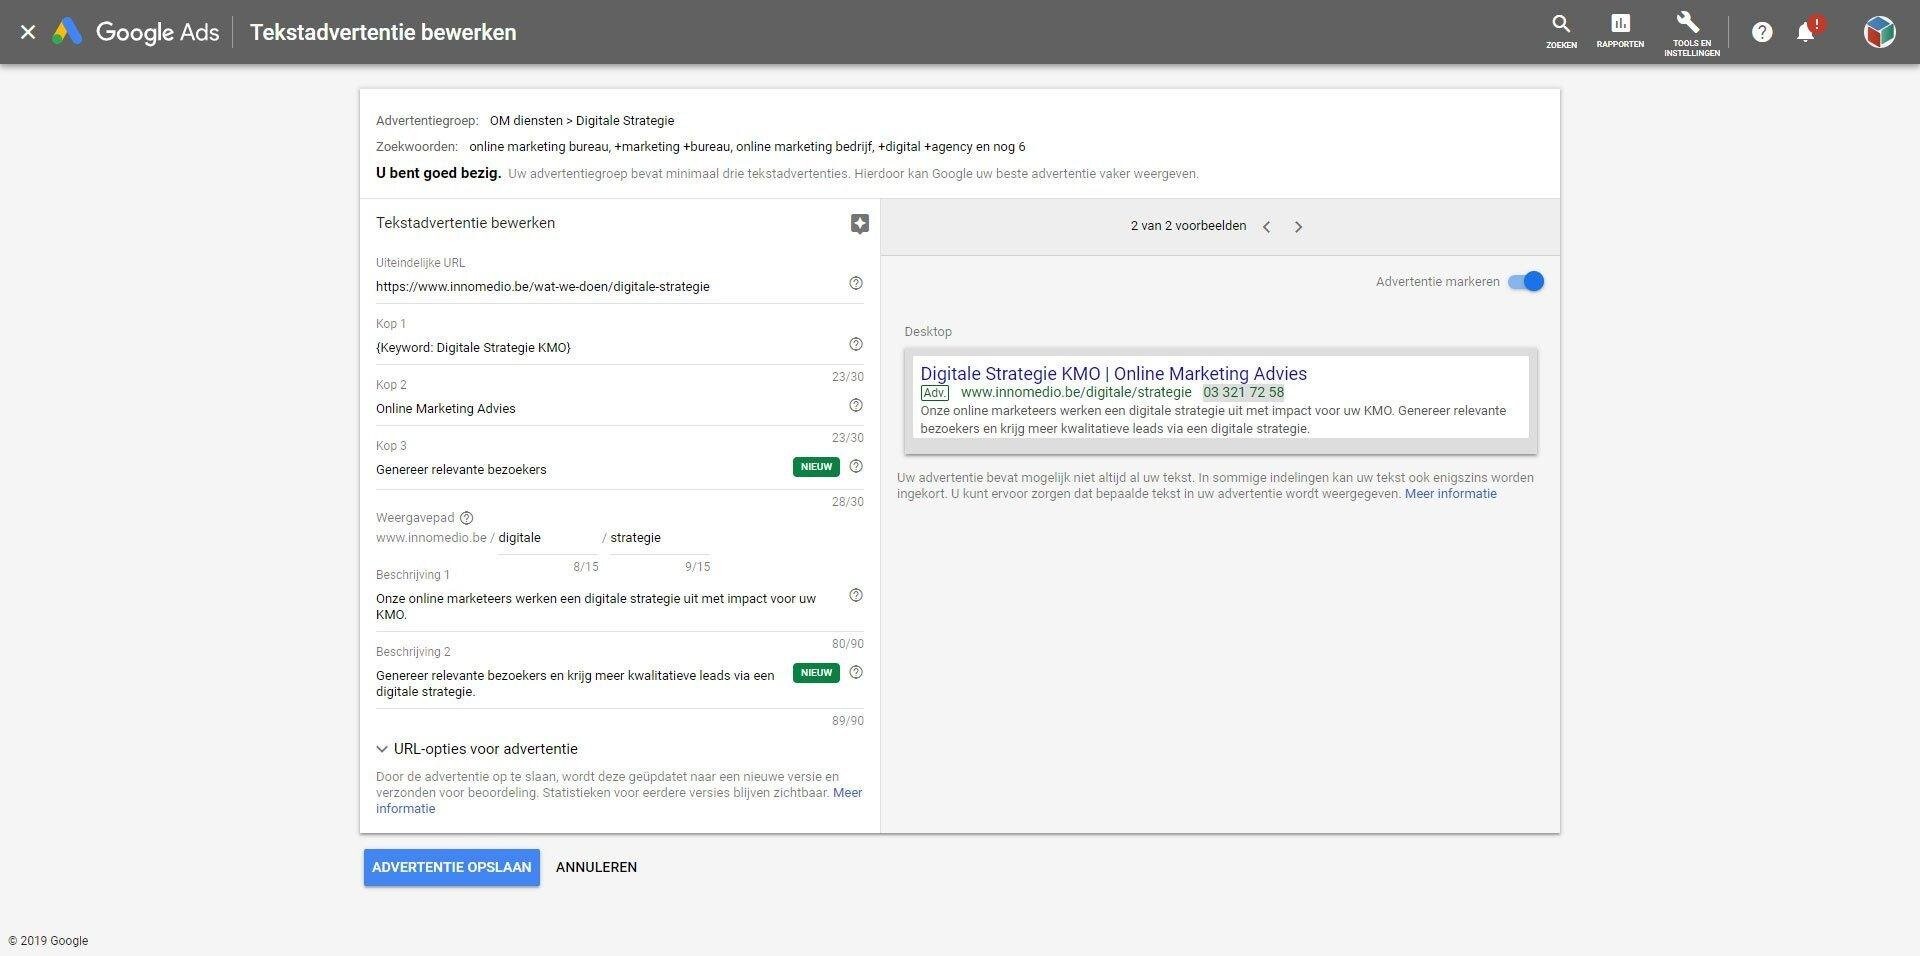Image resolution: width=1920 pixels, height=956 pixels.
Task: Click ad group name 'OM diensten > Digitale Strategie'
Action: coord(582,121)
